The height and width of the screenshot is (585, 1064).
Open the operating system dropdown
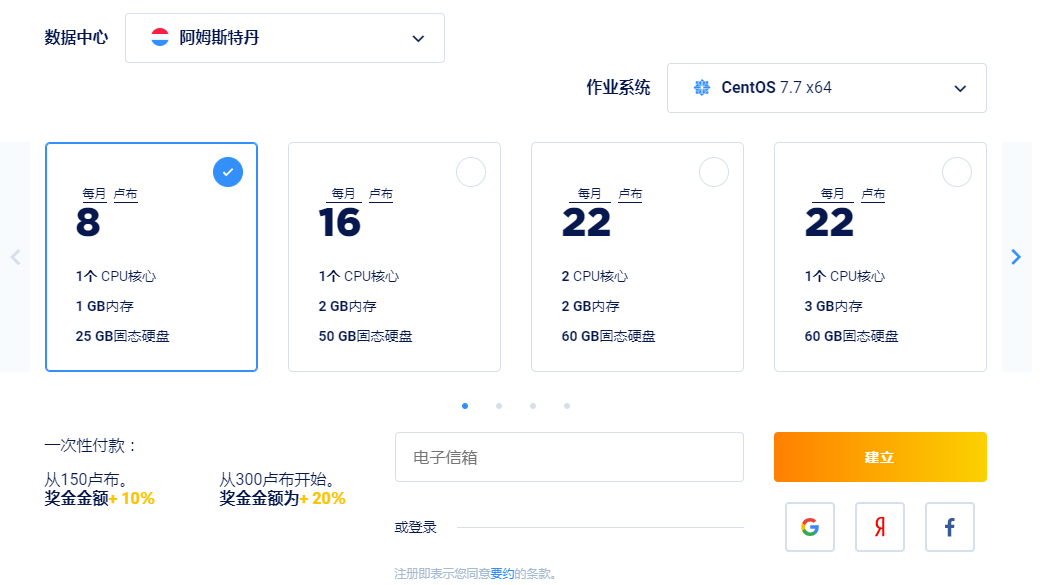826,88
